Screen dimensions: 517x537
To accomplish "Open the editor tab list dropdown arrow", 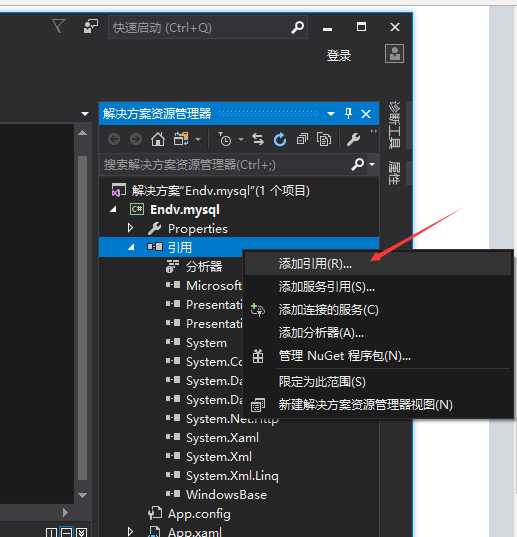I will pos(85,114).
